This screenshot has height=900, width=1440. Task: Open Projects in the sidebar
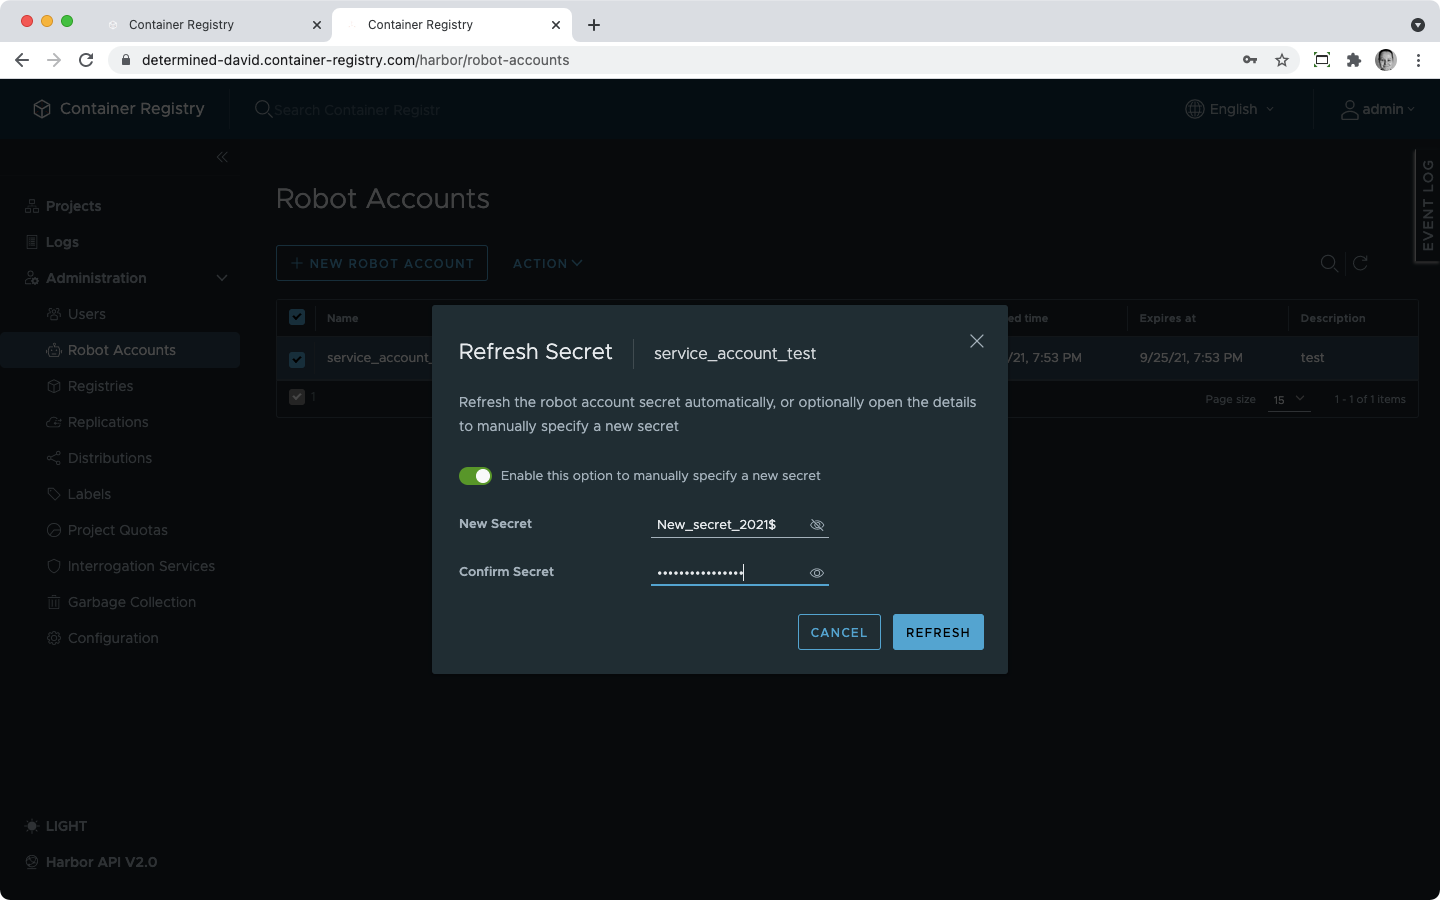coord(73,206)
